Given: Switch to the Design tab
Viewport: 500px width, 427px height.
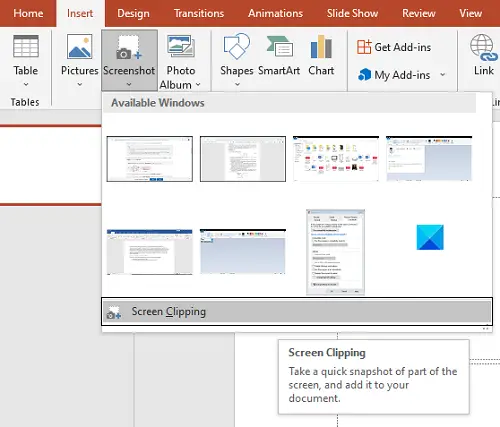Looking at the screenshot, I should pos(133,13).
